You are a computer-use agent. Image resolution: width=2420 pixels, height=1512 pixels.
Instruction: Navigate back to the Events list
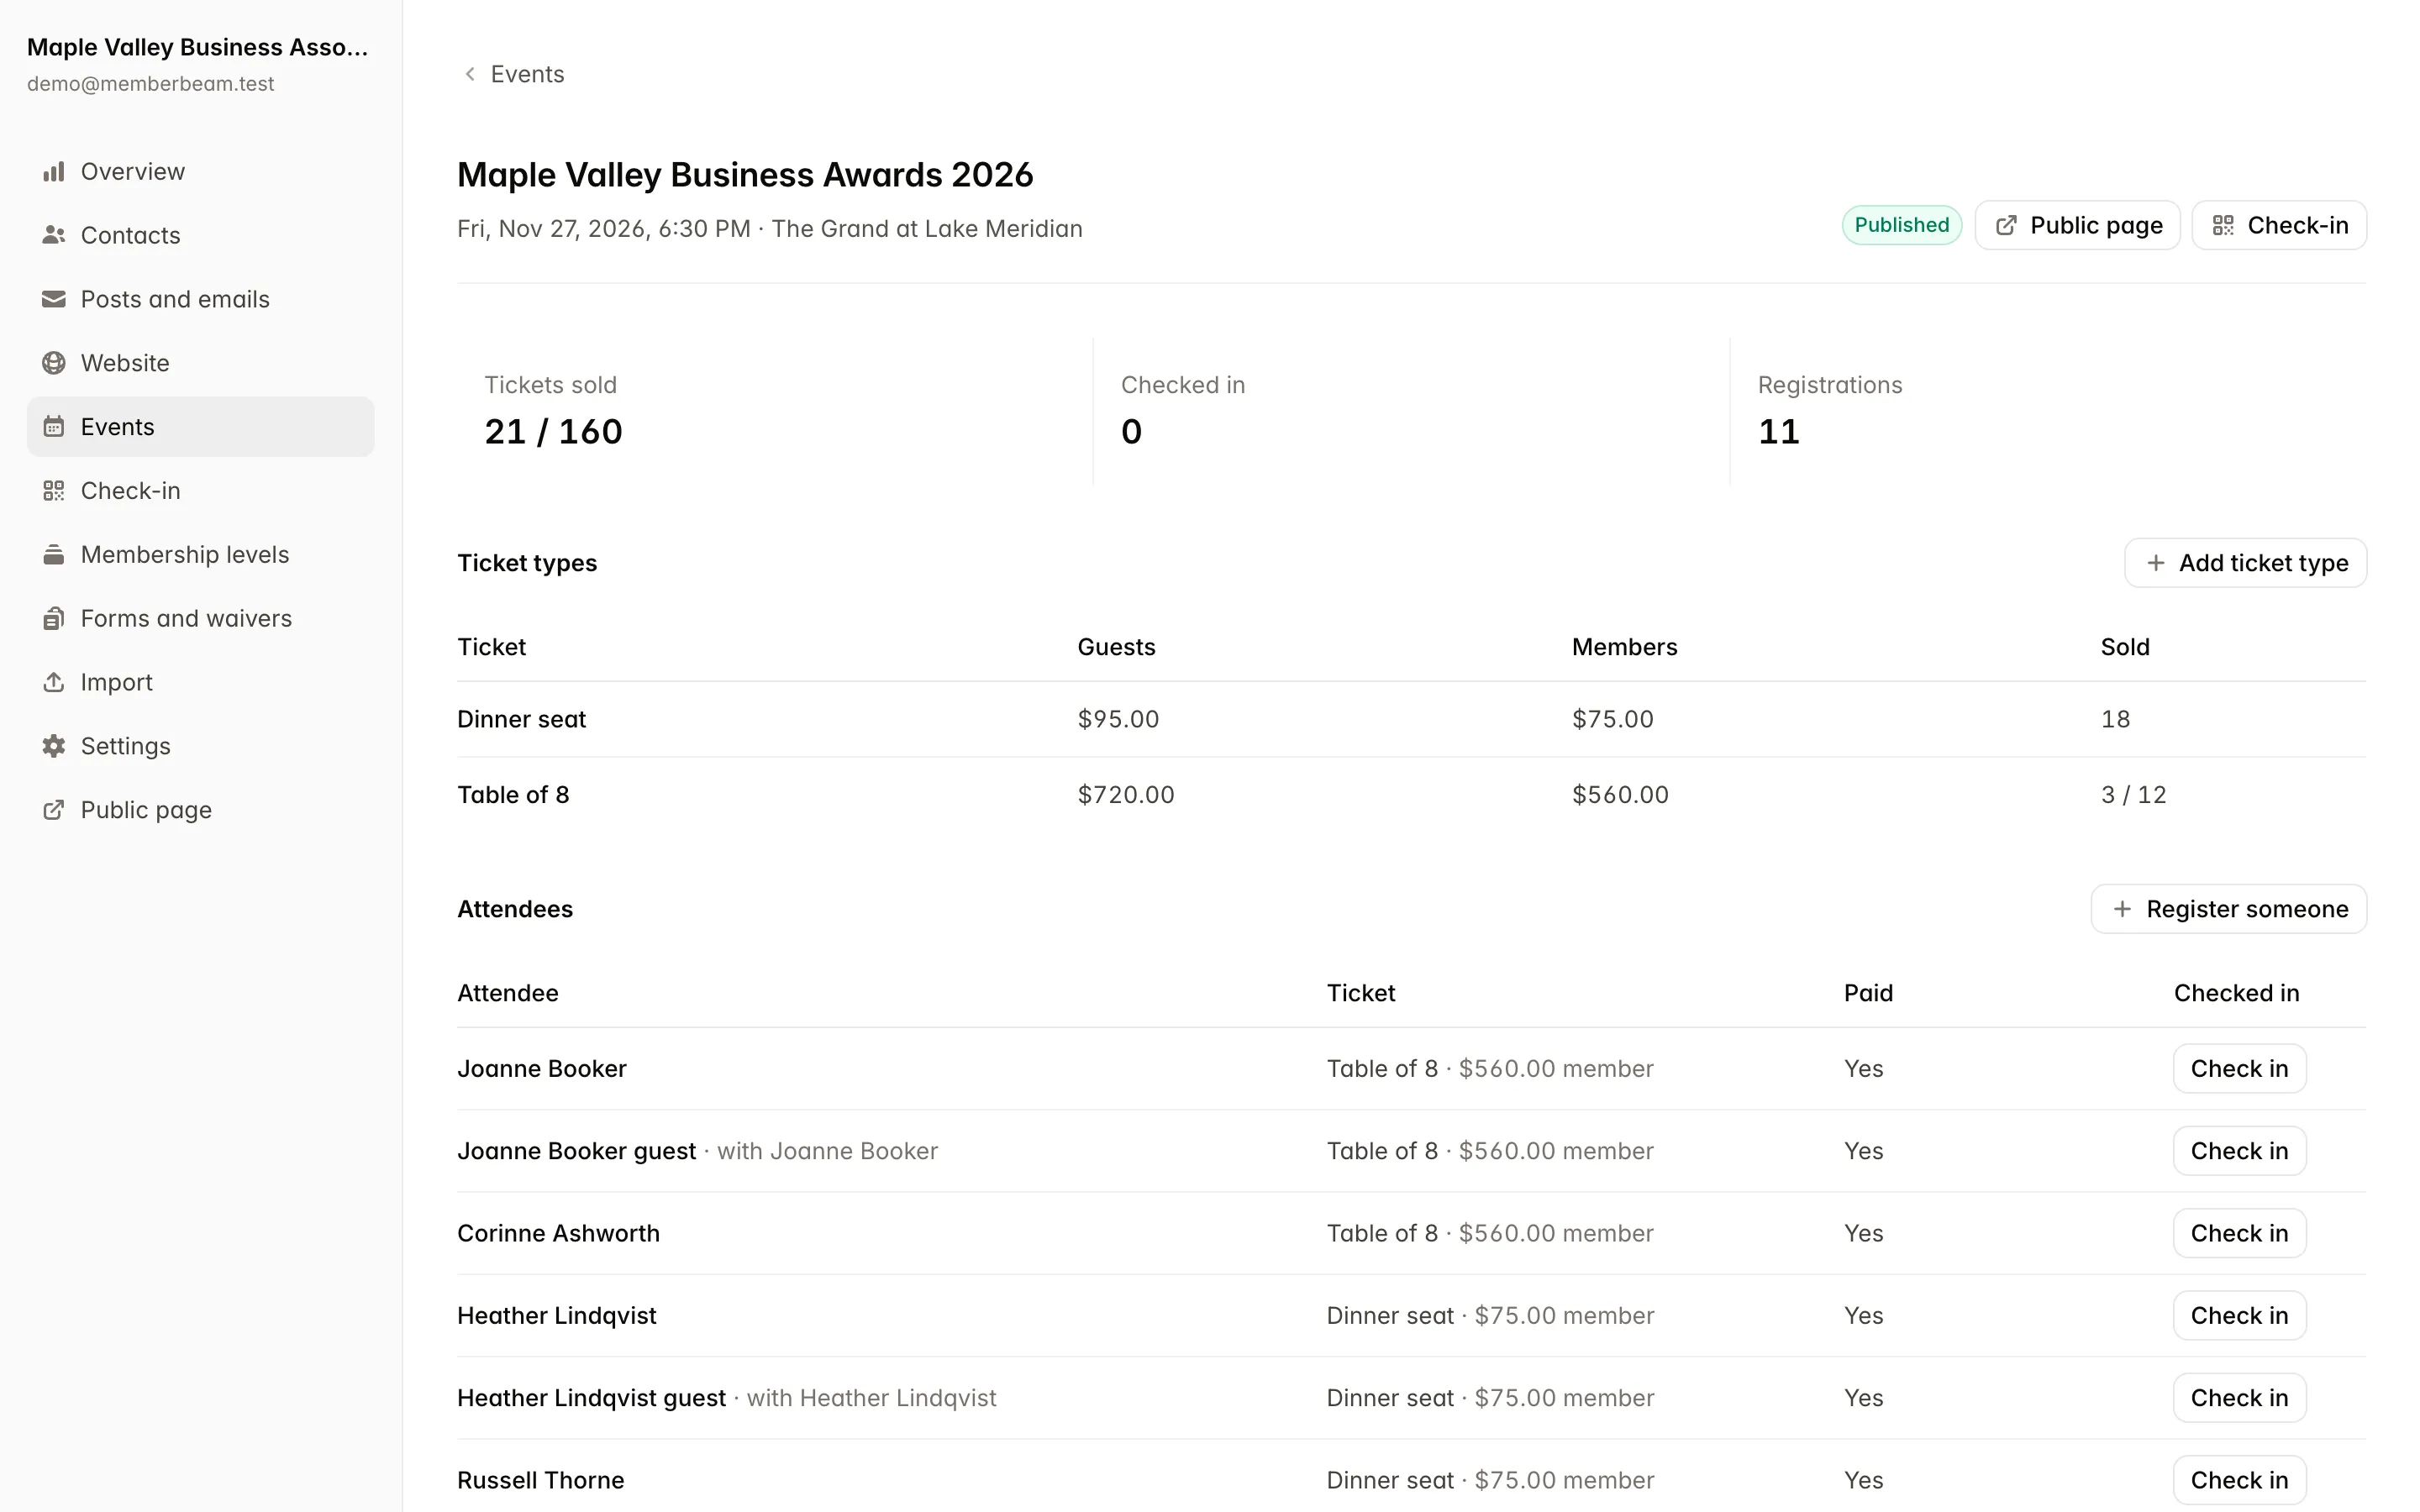(513, 74)
